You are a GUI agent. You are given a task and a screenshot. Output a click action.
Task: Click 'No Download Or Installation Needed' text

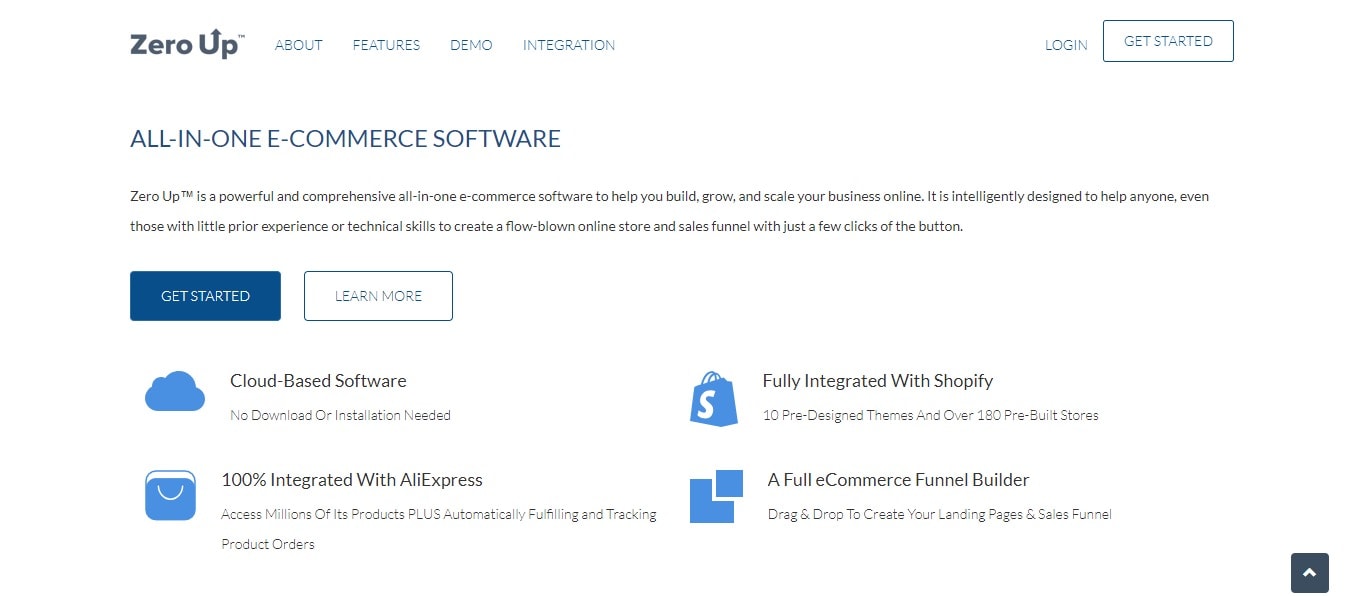(x=340, y=415)
